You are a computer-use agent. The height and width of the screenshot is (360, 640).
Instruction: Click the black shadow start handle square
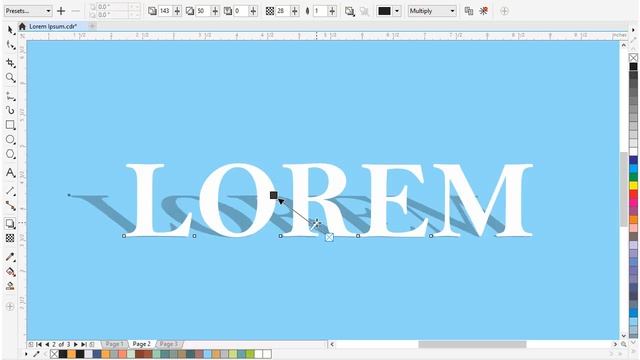274,195
